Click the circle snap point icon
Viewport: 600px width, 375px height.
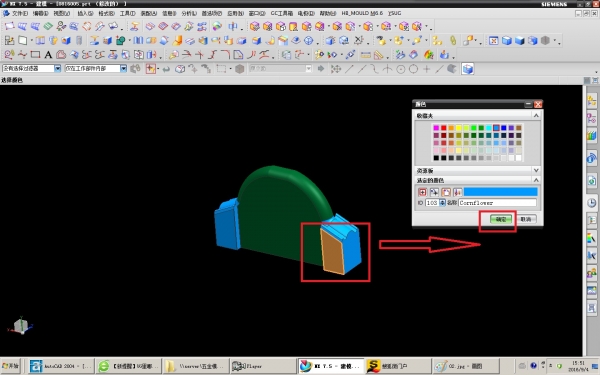[413, 69]
